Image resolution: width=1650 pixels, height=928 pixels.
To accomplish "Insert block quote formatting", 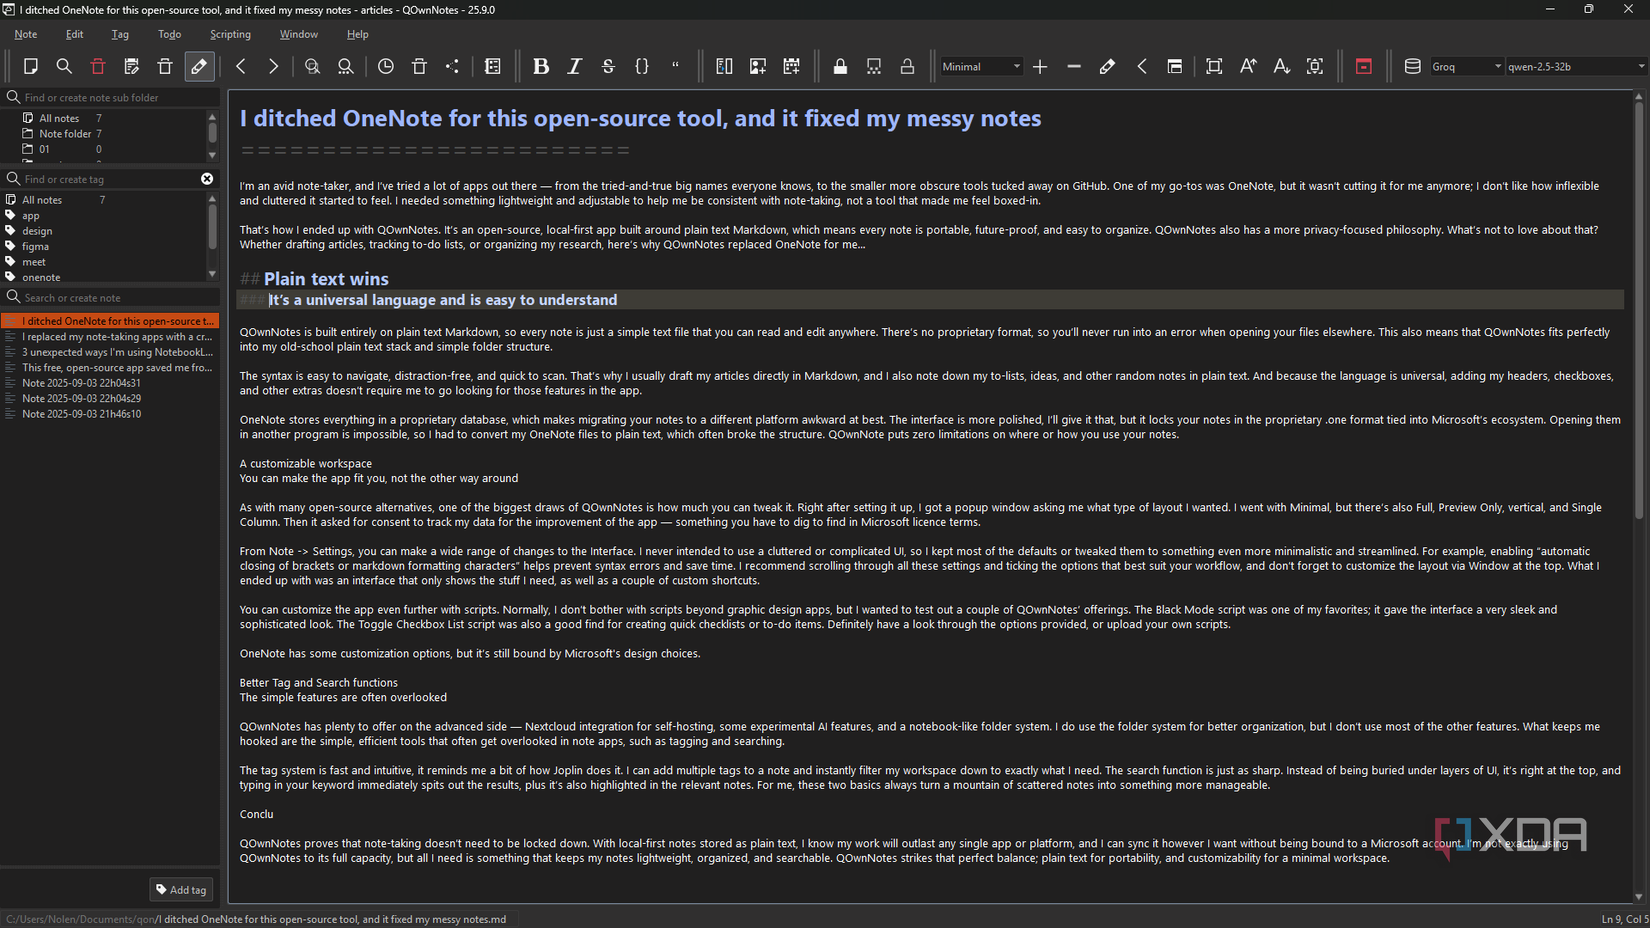I will [x=676, y=66].
